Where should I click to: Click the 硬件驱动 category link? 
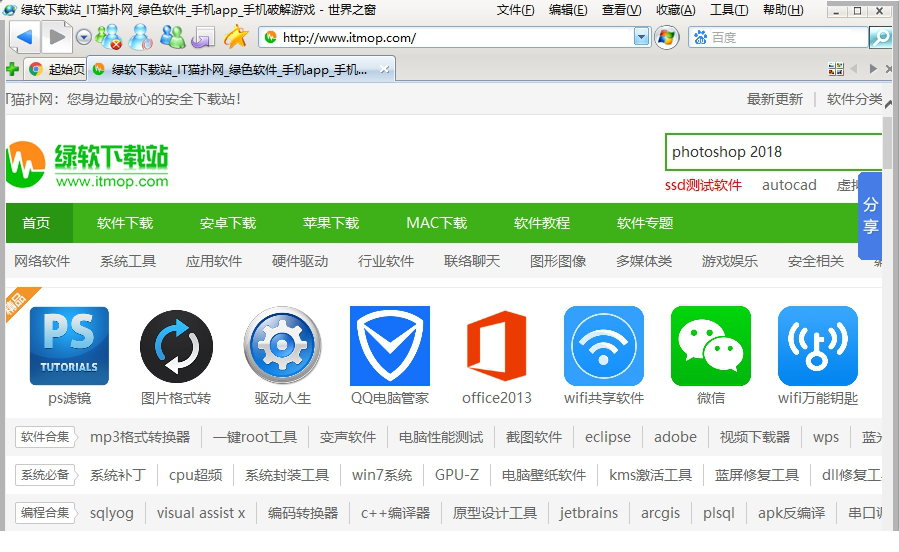pyautogui.click(x=300, y=261)
